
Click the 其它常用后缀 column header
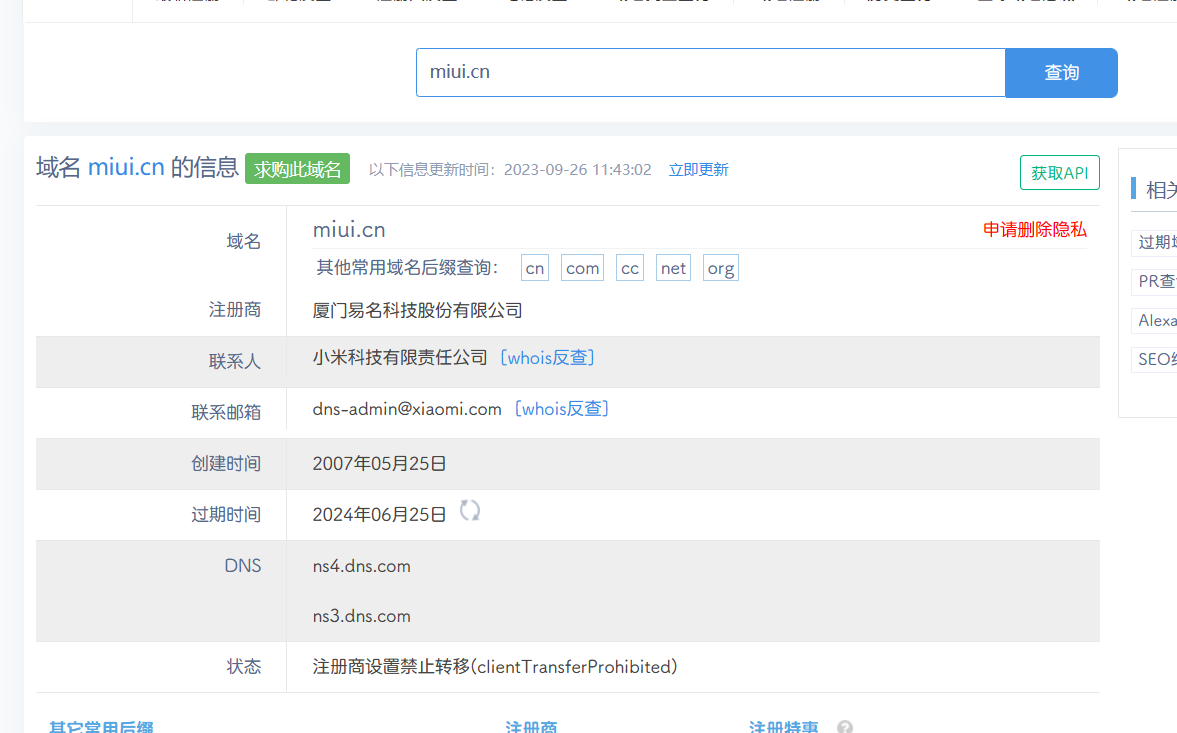tap(101, 726)
